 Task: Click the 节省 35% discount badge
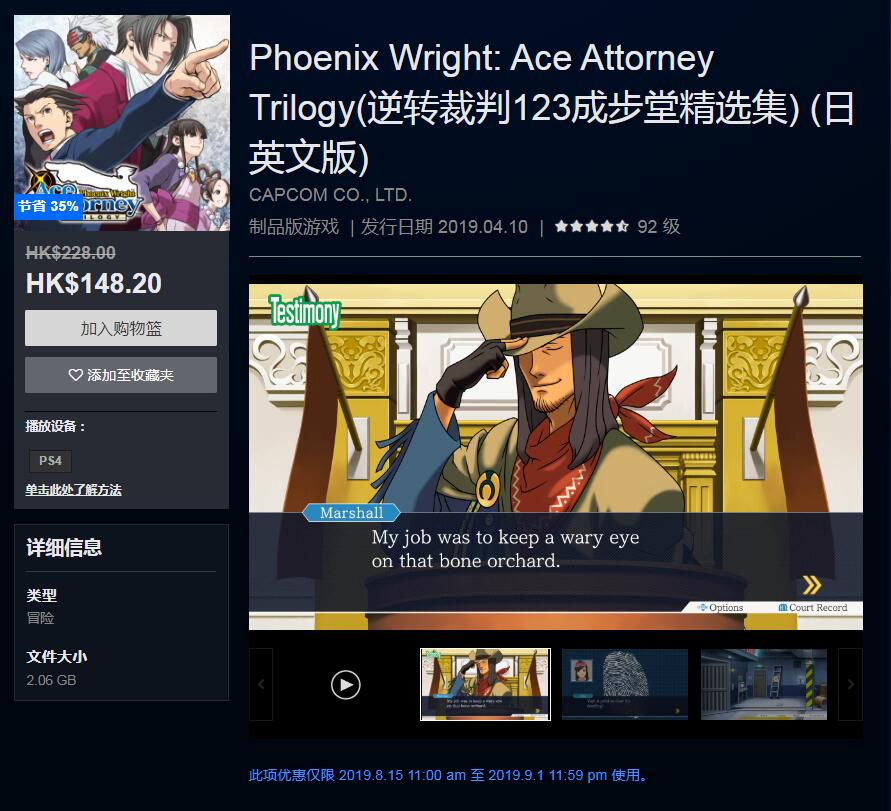pos(48,206)
